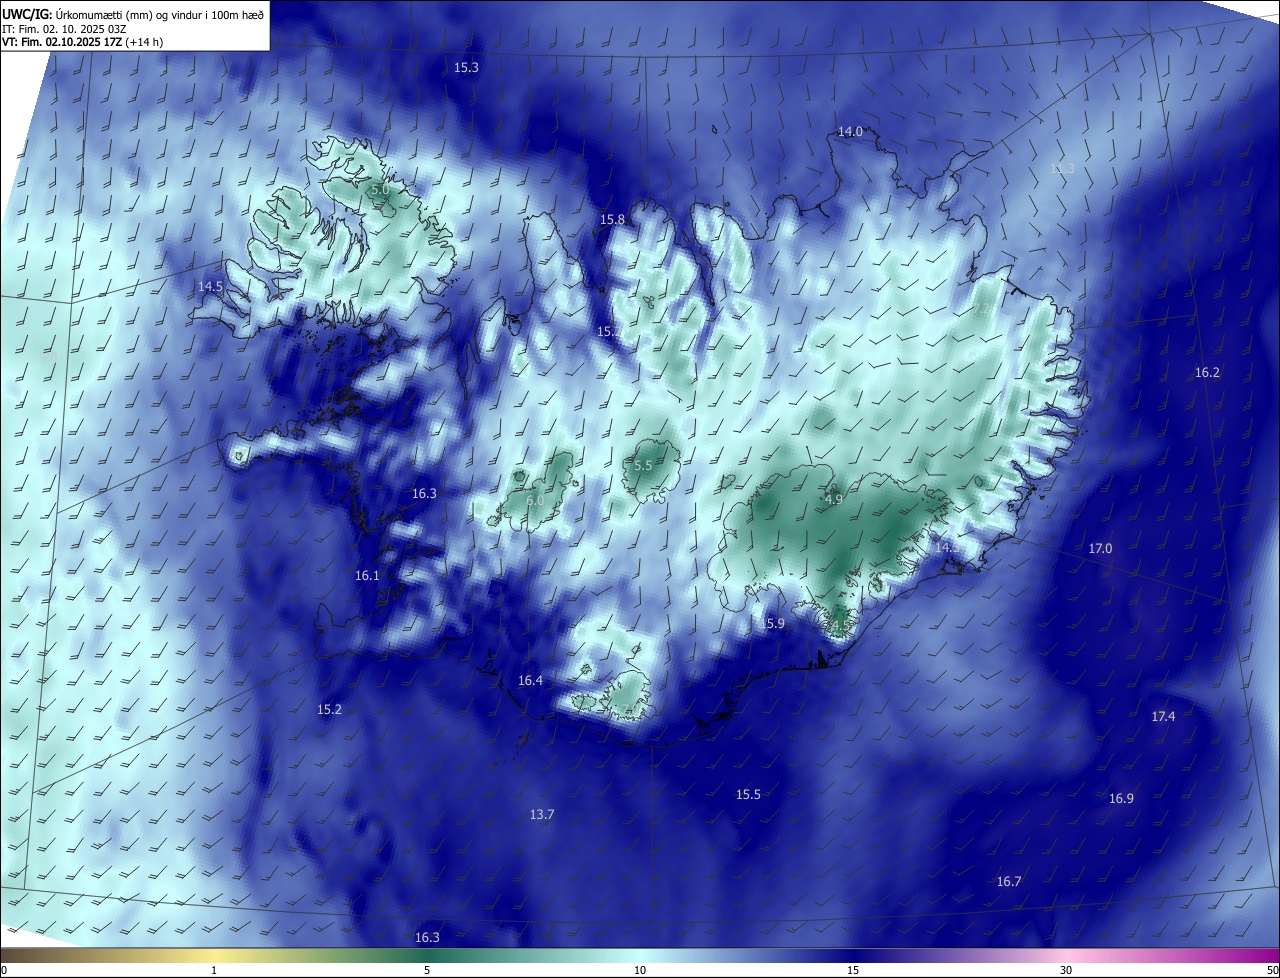Image resolution: width=1280 pixels, height=978 pixels.
Task: Click the 16.1 value label
Action: point(367,576)
